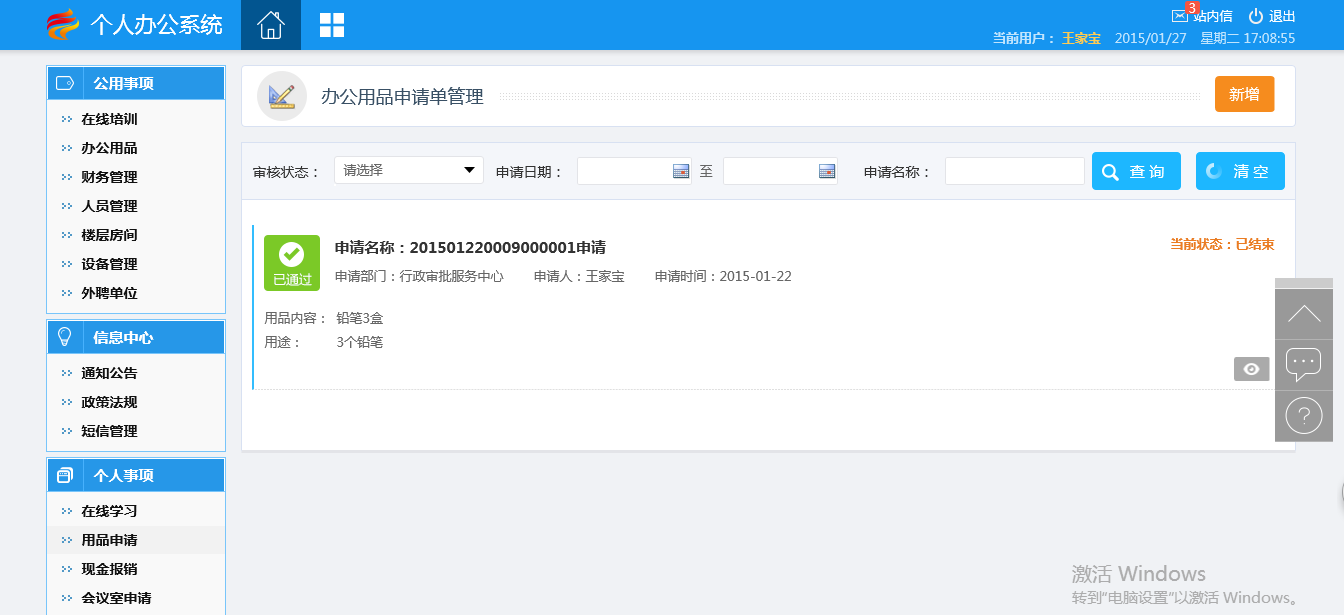Image resolution: width=1344 pixels, height=615 pixels.
Task: Open 办公用品 in the sidebar
Action: click(x=109, y=148)
